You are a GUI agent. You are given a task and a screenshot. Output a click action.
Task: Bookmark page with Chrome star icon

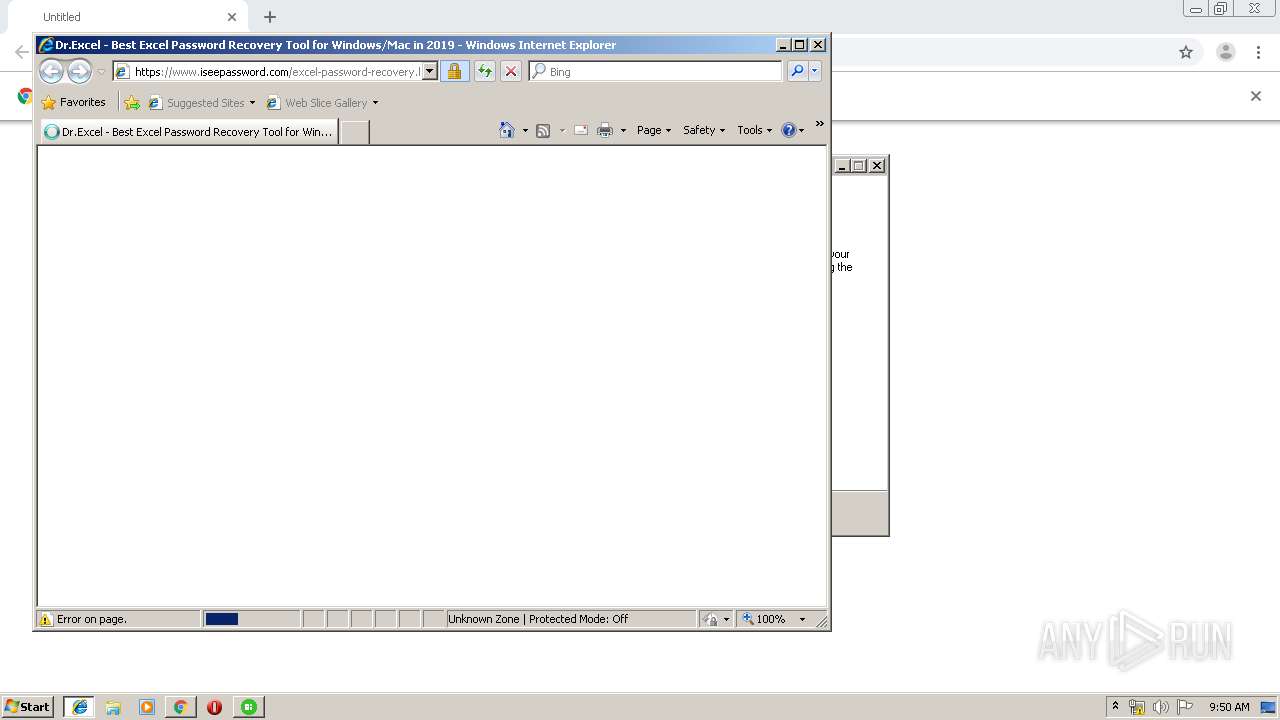click(x=1186, y=52)
